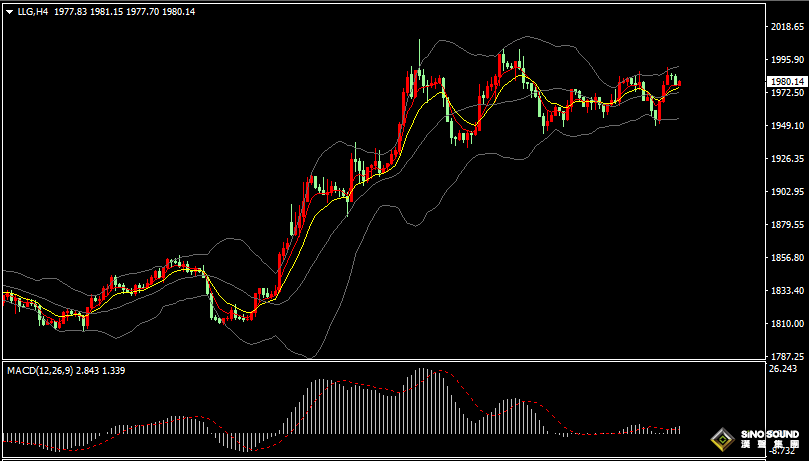Click the current price tag 1980.14

click(x=785, y=81)
